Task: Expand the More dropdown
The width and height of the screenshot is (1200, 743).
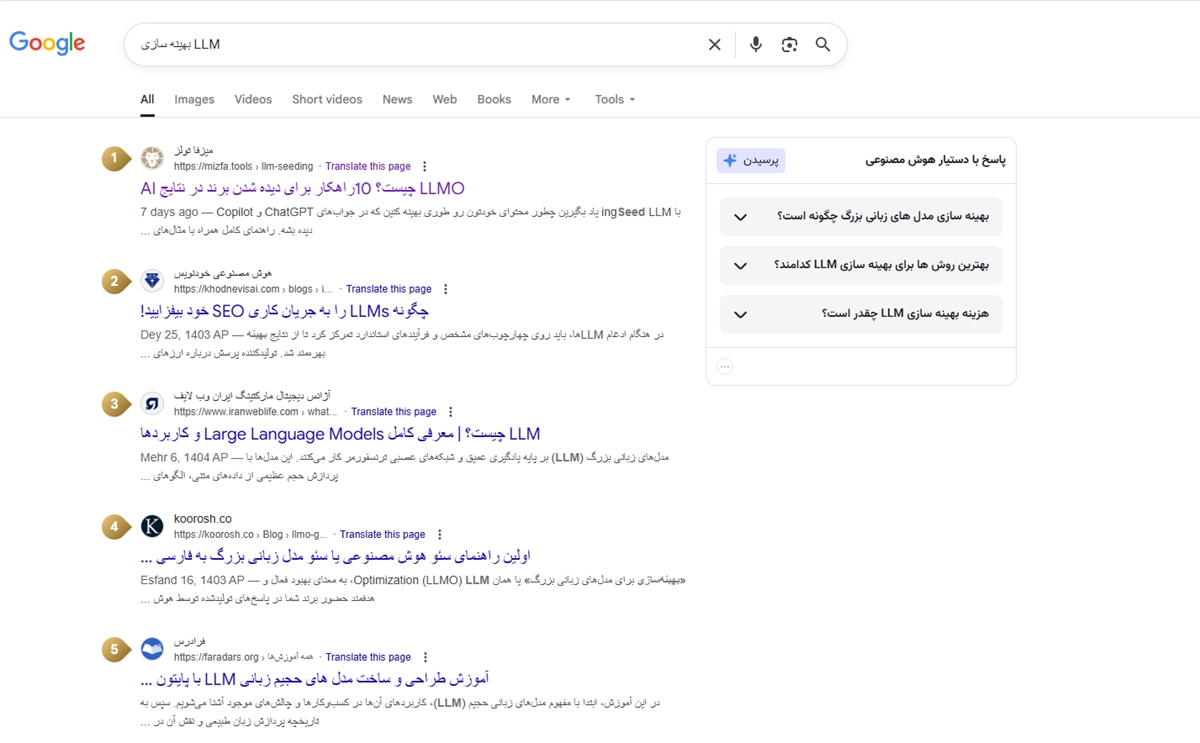Action: [551, 100]
